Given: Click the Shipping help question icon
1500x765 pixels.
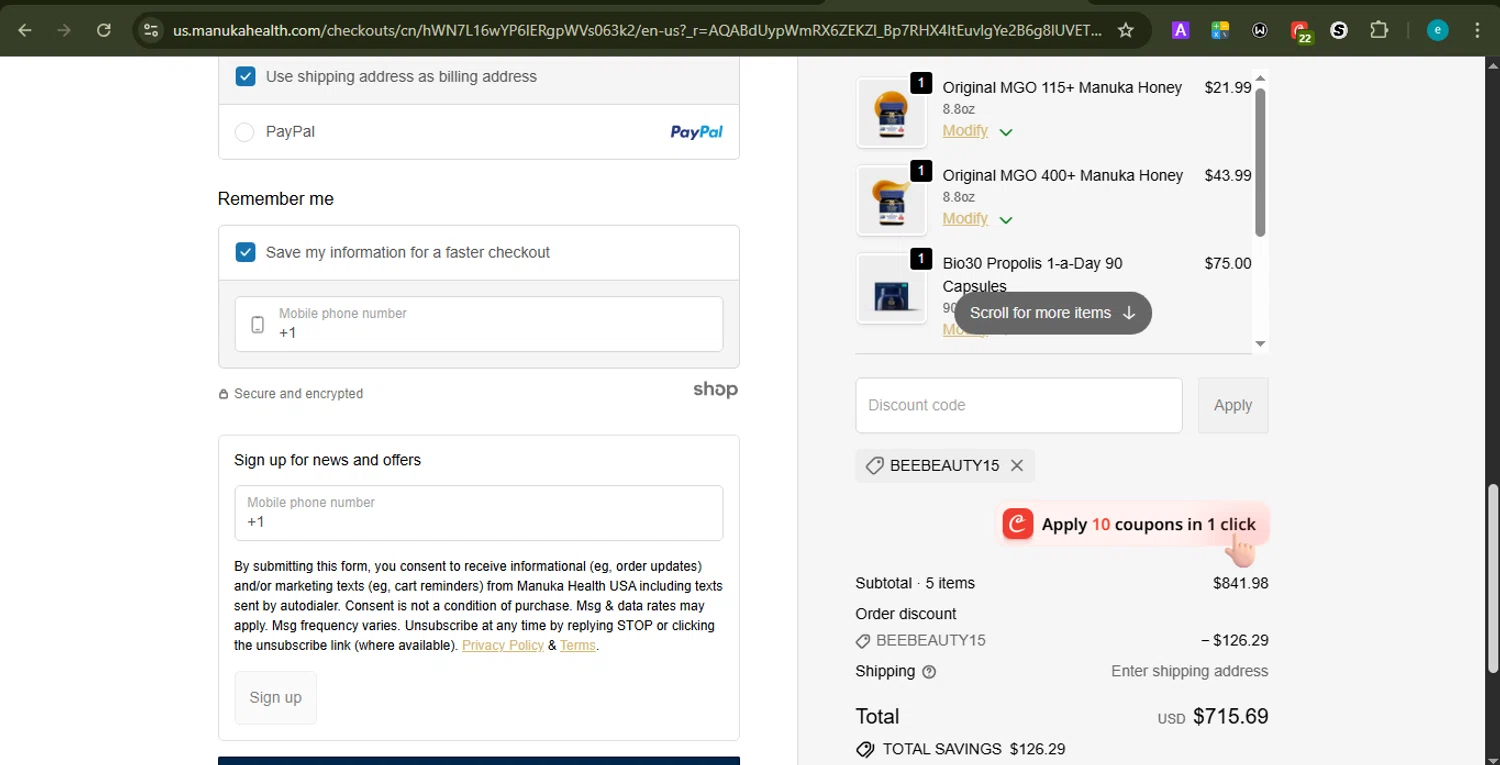Looking at the screenshot, I should point(929,672).
